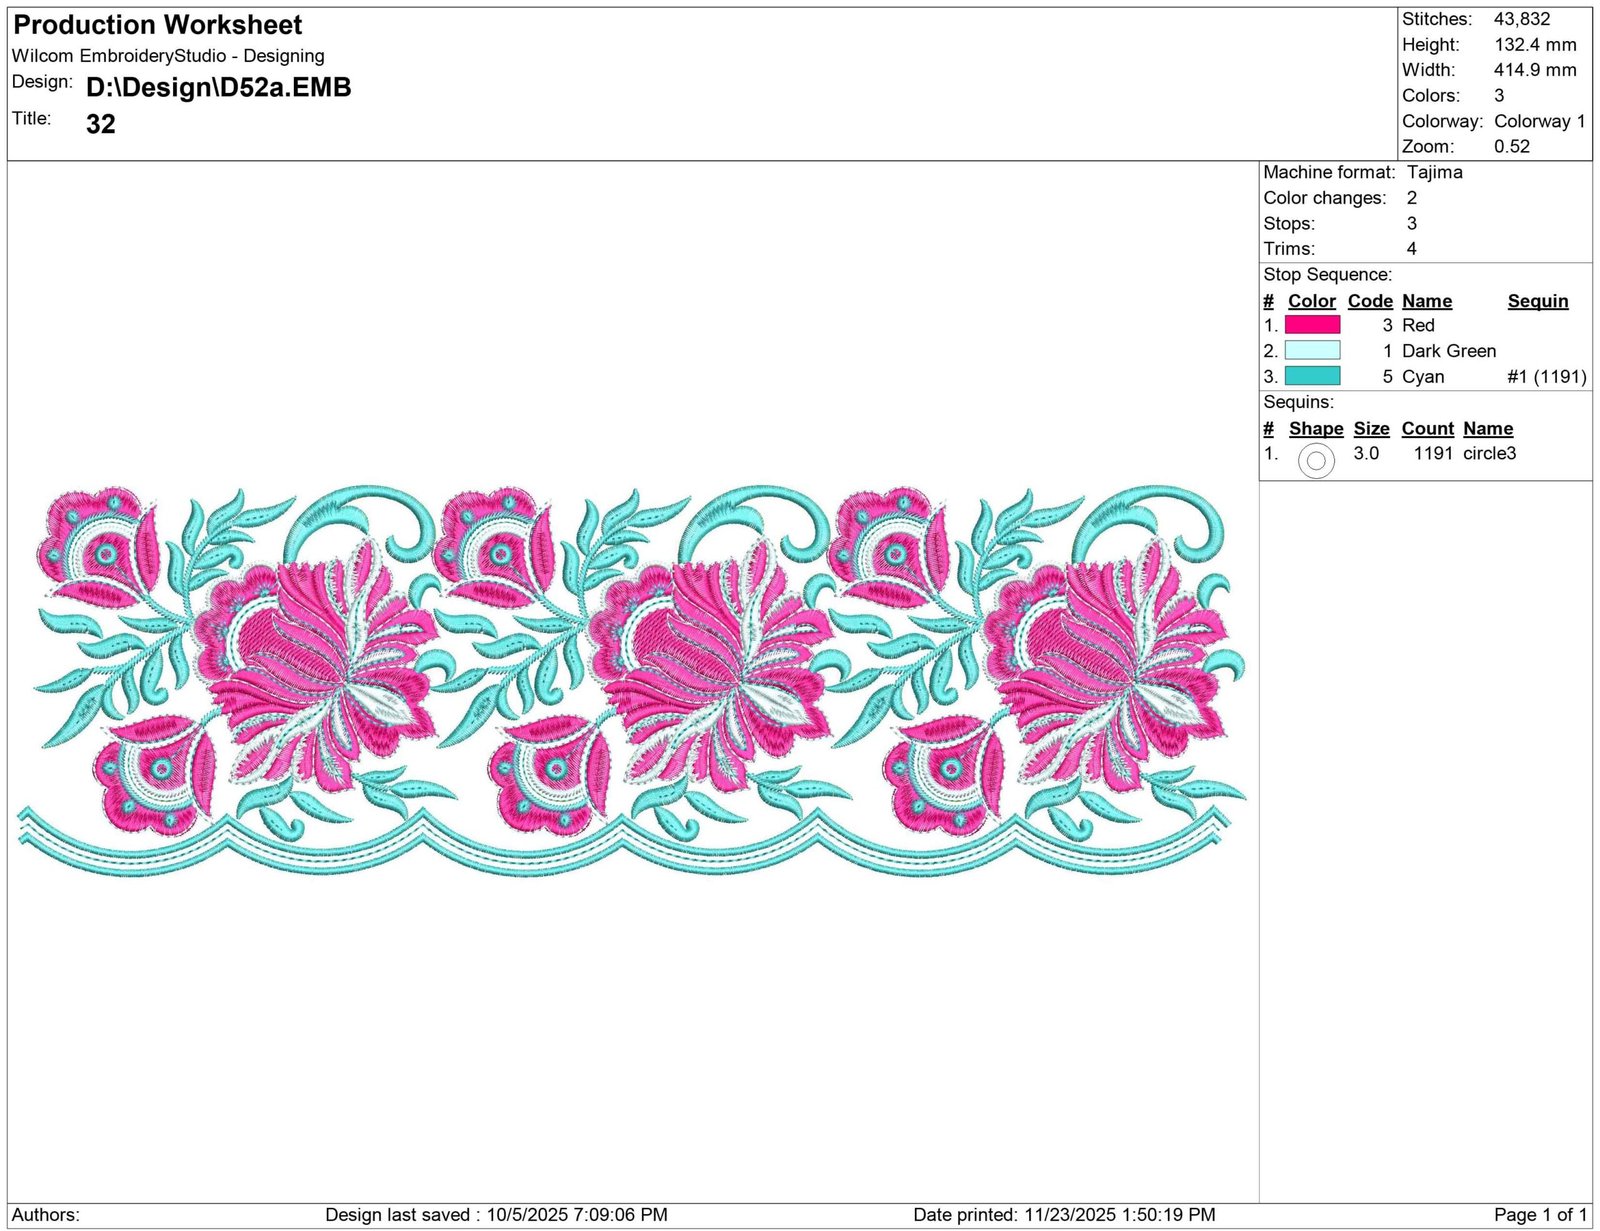The width and height of the screenshot is (1600, 1231).
Task: Click the sequin entry #1 (1191)
Action: pyautogui.click(x=1547, y=377)
